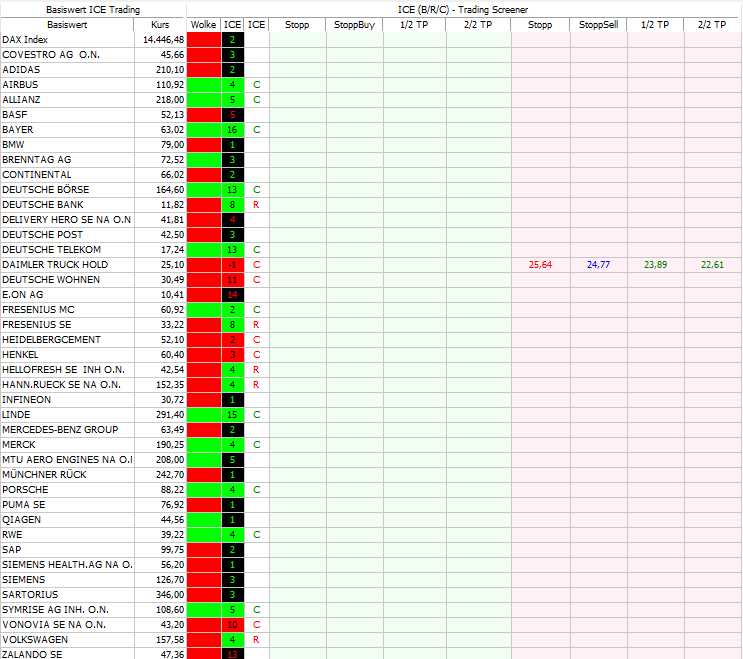
Task: Select the PUMA SE row
Action: [24, 505]
